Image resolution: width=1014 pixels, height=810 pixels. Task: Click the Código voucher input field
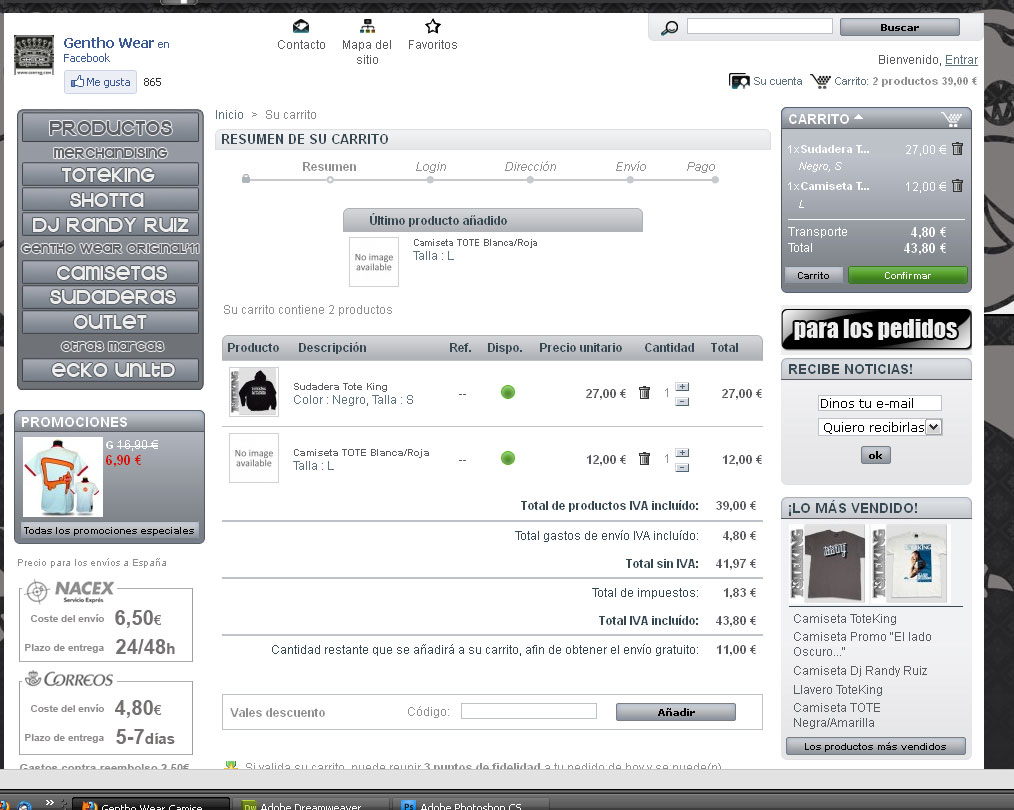tap(528, 711)
